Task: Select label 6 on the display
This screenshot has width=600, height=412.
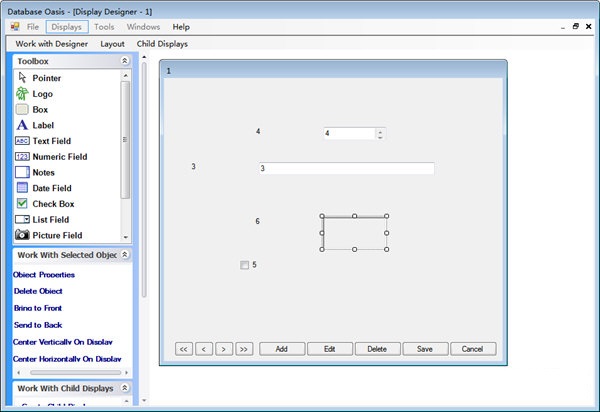Action: 258,221
